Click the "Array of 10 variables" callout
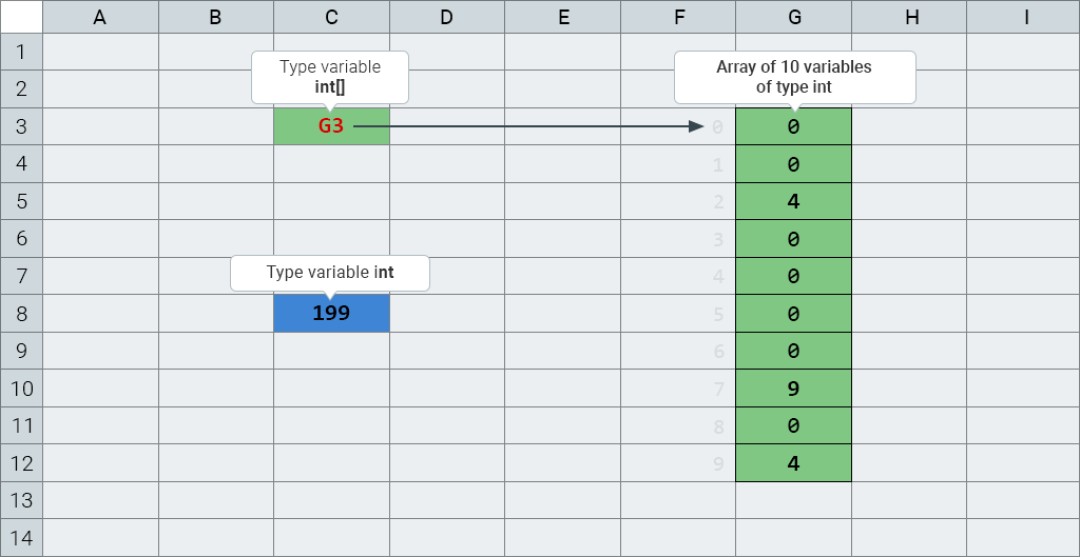Viewport: 1080px width, 557px height. pos(794,77)
